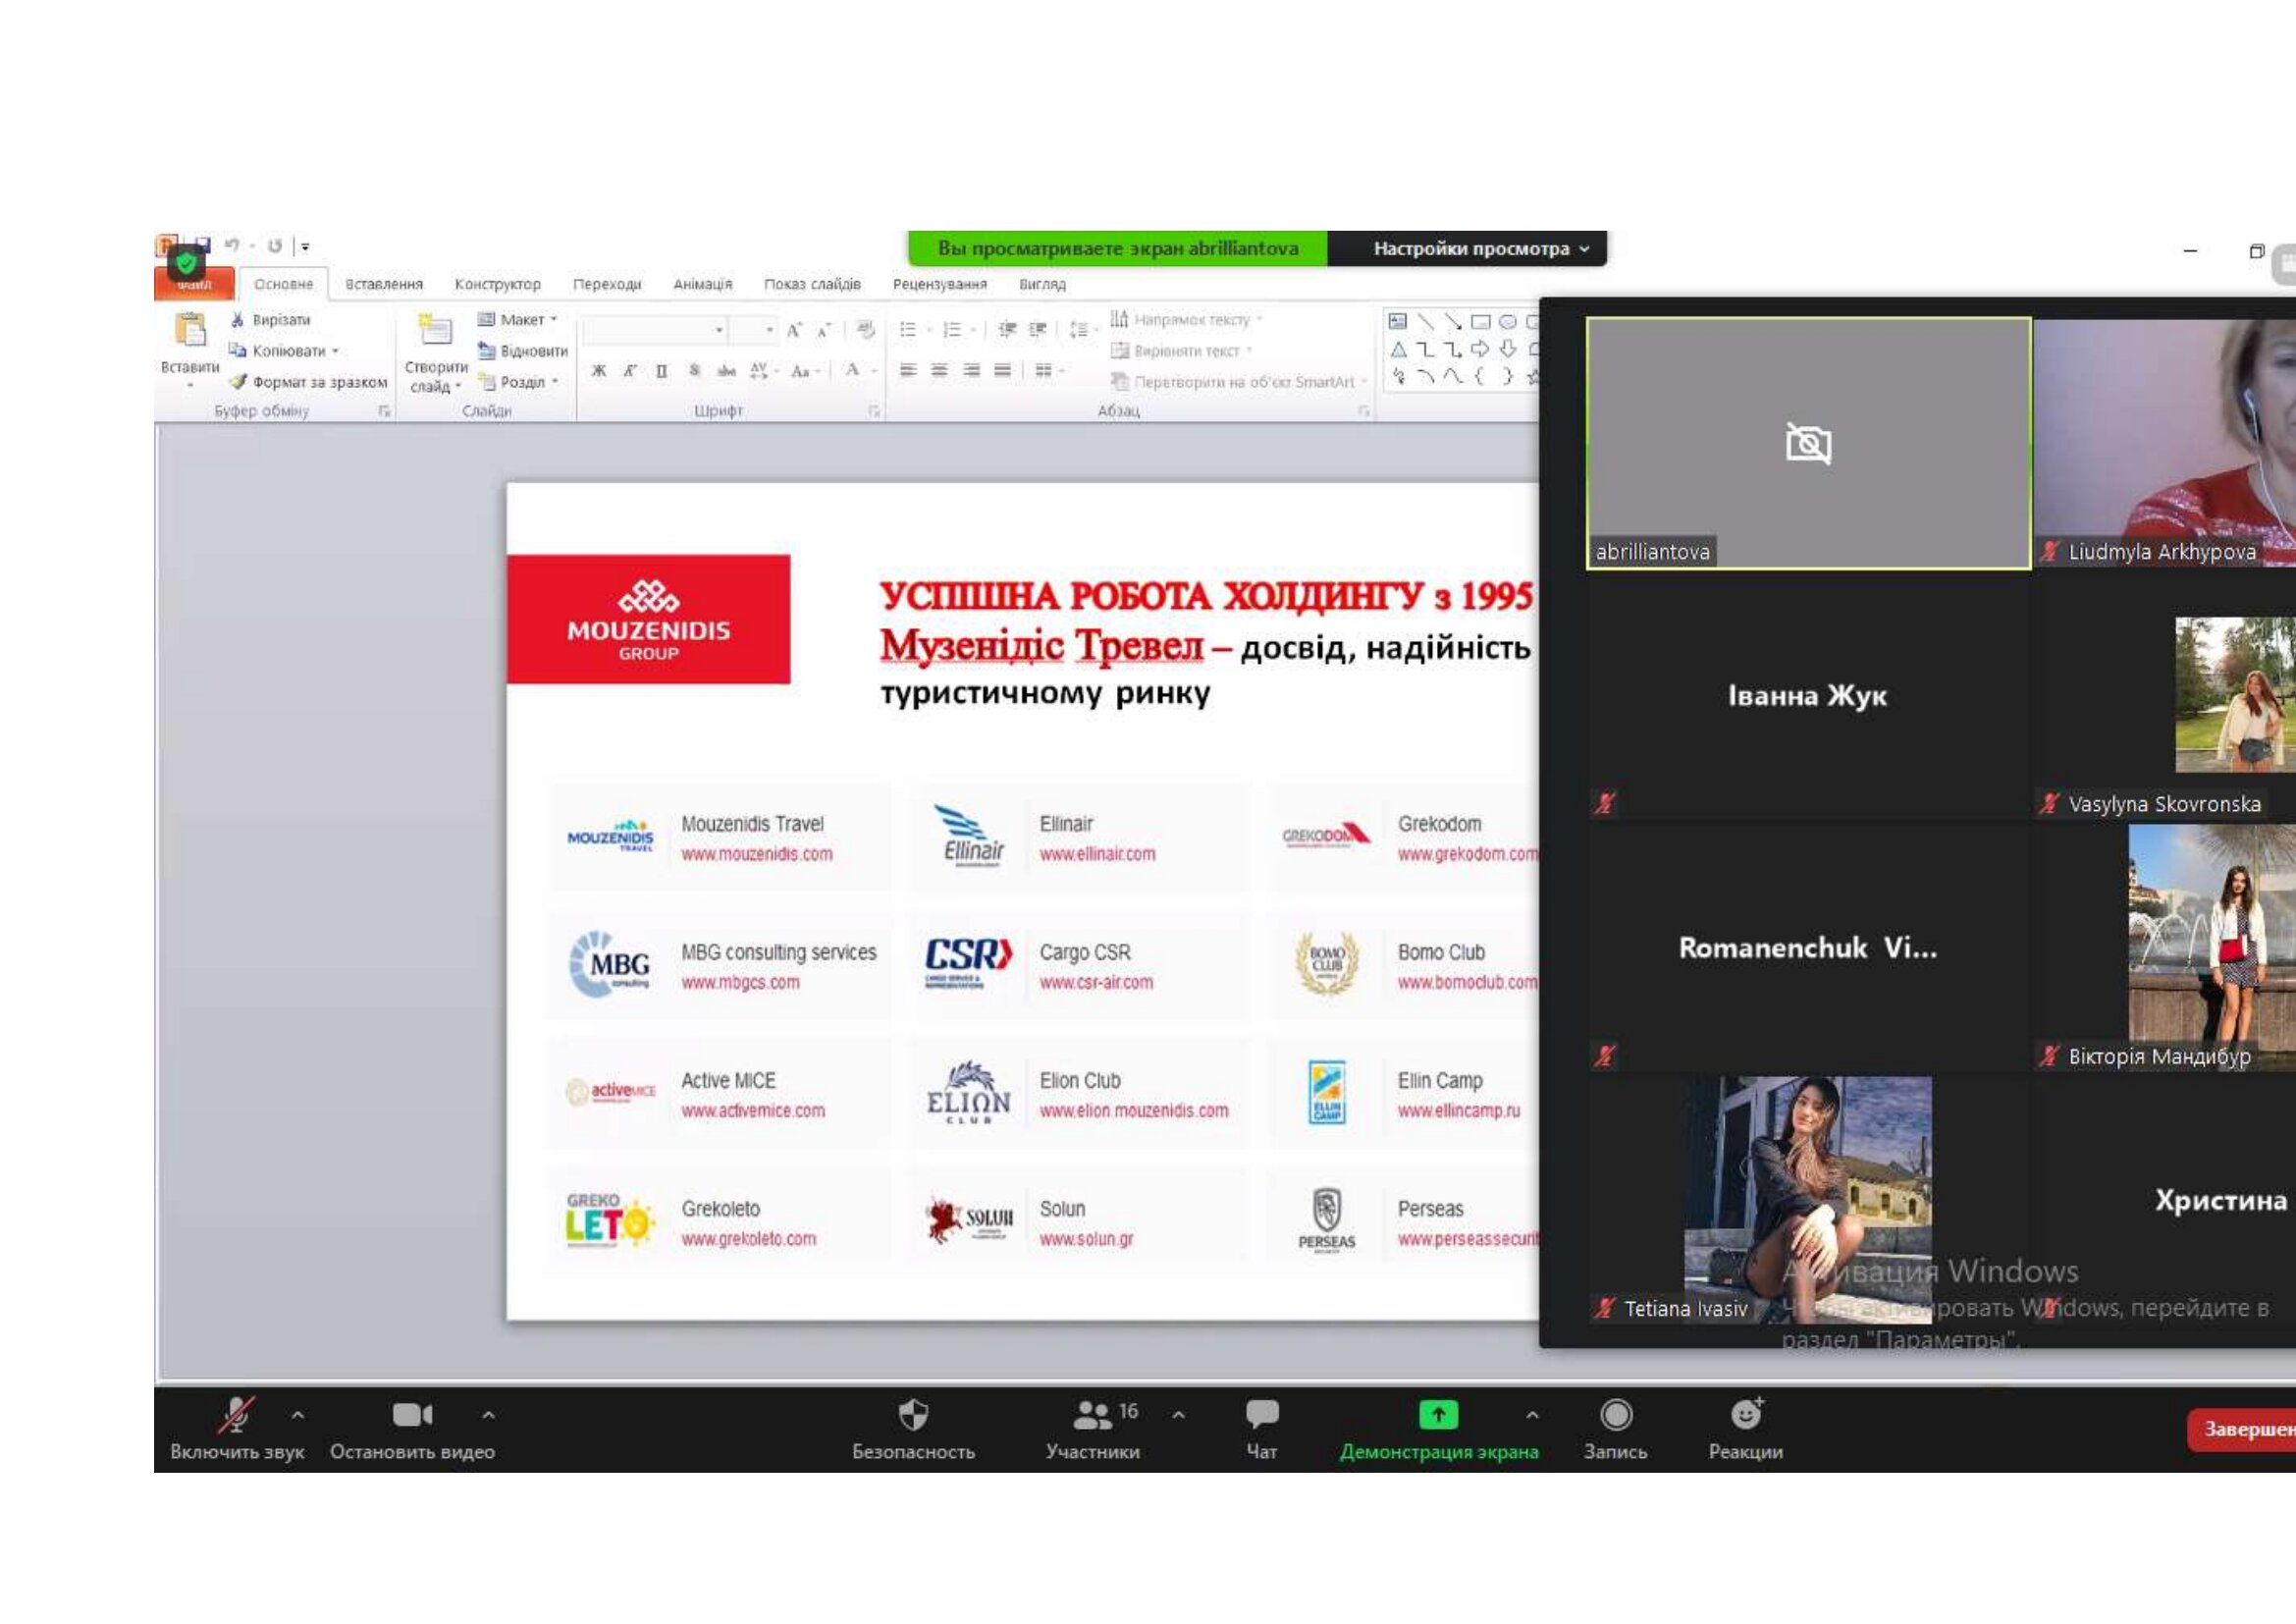This screenshot has height=1624, width=2296.
Task: Select the Rectangle shape
Action: (x=1481, y=322)
